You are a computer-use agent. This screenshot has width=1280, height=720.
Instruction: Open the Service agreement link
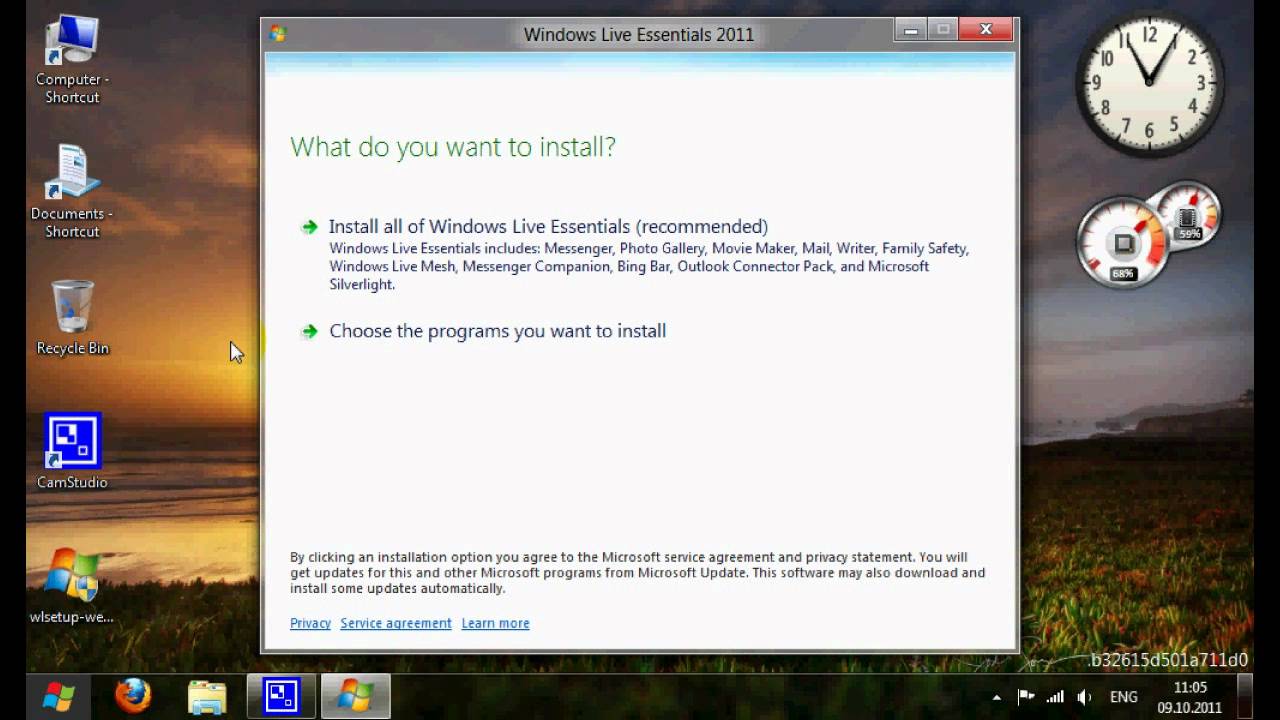396,623
